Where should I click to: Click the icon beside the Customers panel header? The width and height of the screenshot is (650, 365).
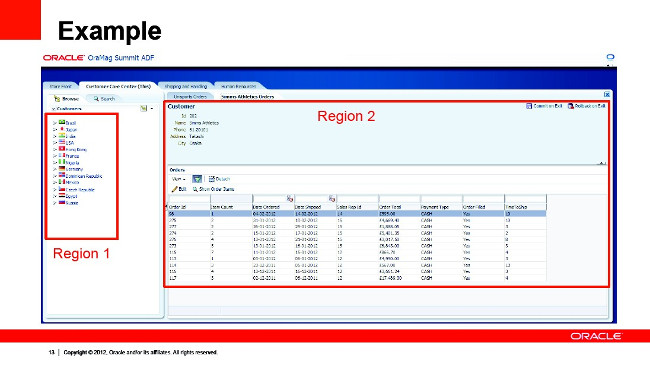pos(143,108)
